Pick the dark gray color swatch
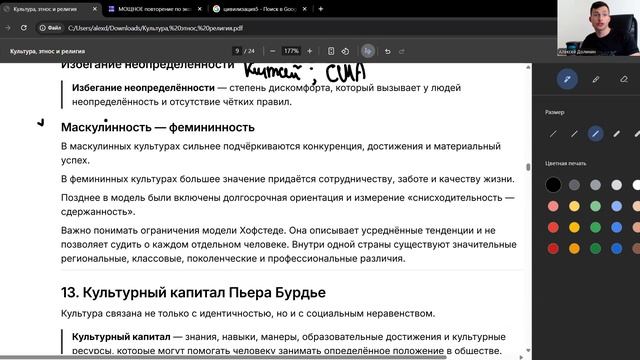The width and height of the screenshot is (640, 360). pyautogui.click(x=574, y=185)
